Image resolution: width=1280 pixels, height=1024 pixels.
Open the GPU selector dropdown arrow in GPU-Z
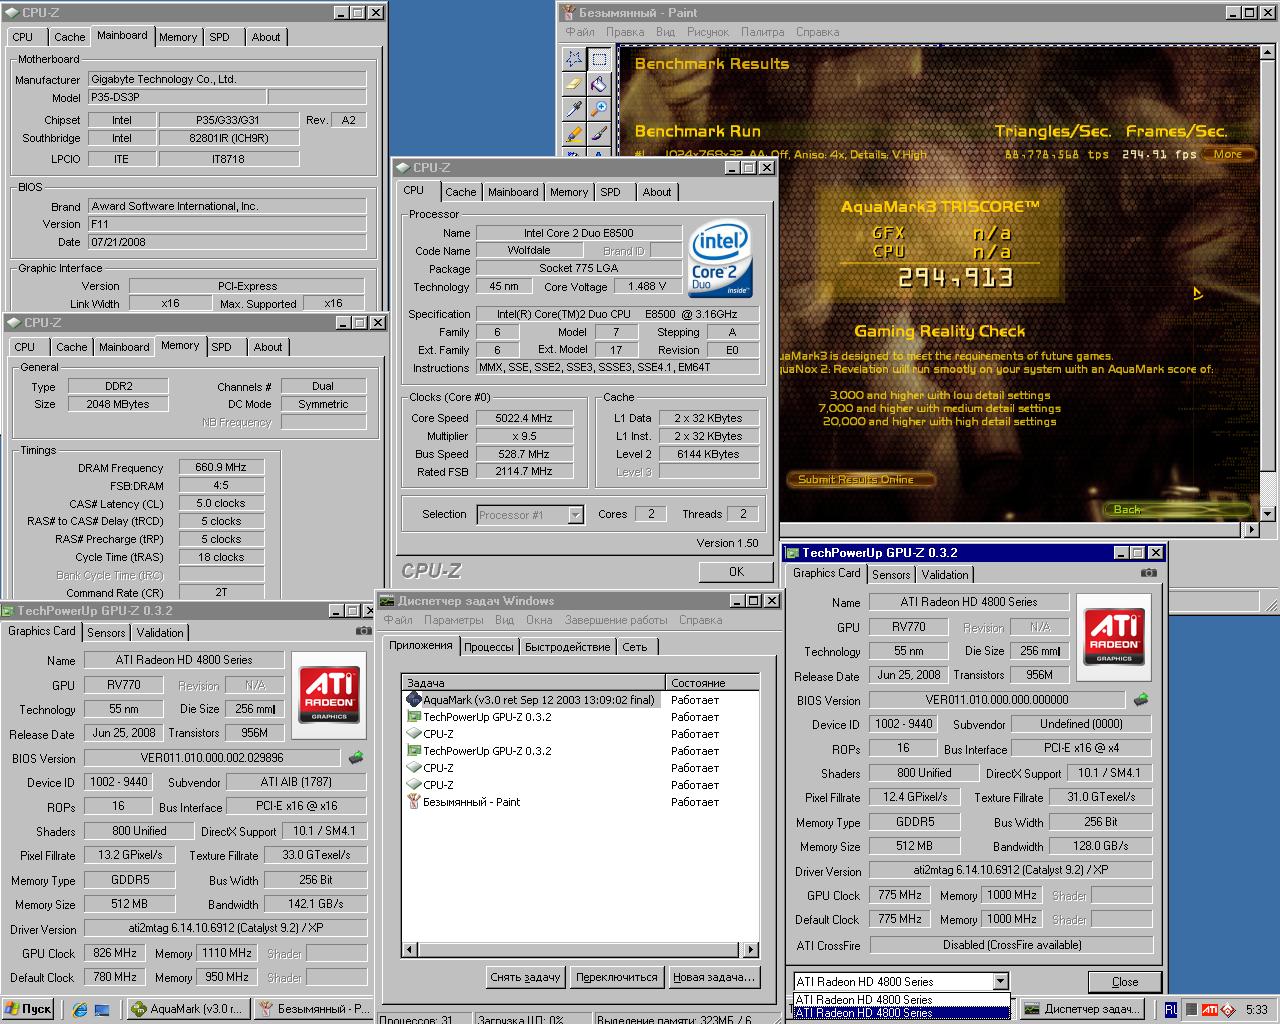pos(1000,981)
